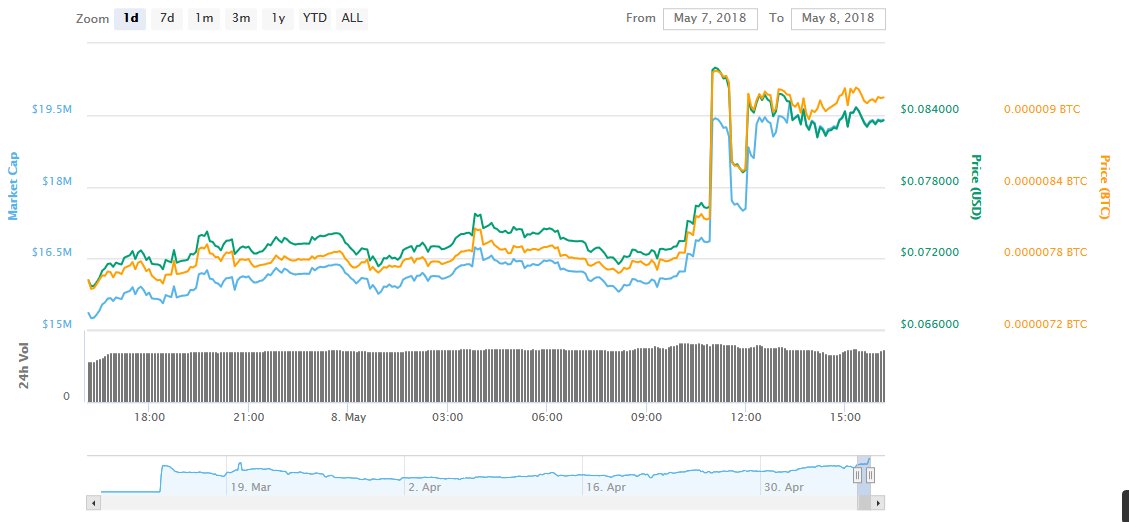The image size is (1129, 522).
Task: Click the left scrollbar arrow under navigator
Action: (x=92, y=502)
